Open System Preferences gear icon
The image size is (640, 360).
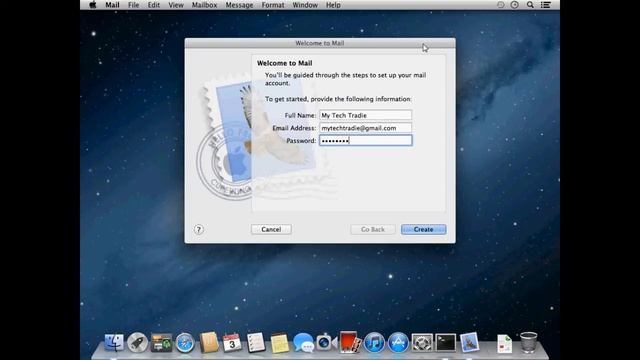[422, 342]
